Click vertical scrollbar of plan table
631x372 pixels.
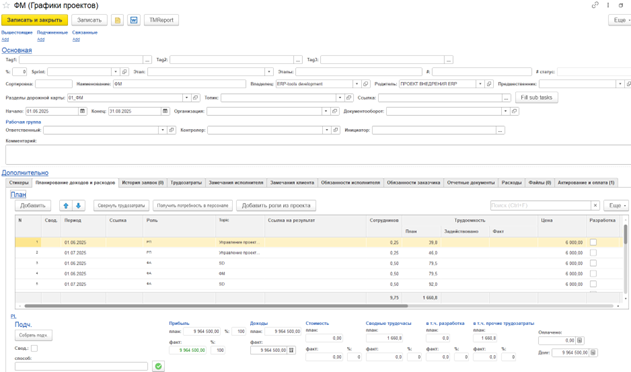click(x=625, y=234)
